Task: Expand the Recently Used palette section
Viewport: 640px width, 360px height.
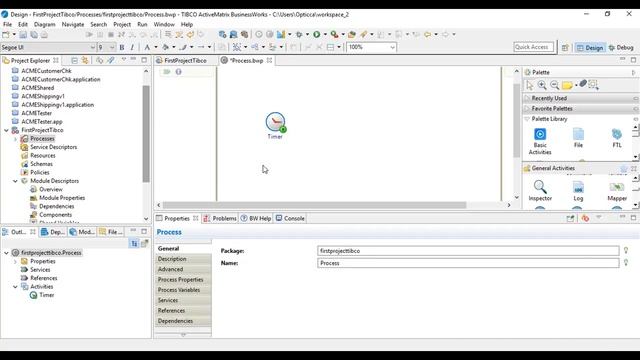Action: click(x=580, y=98)
